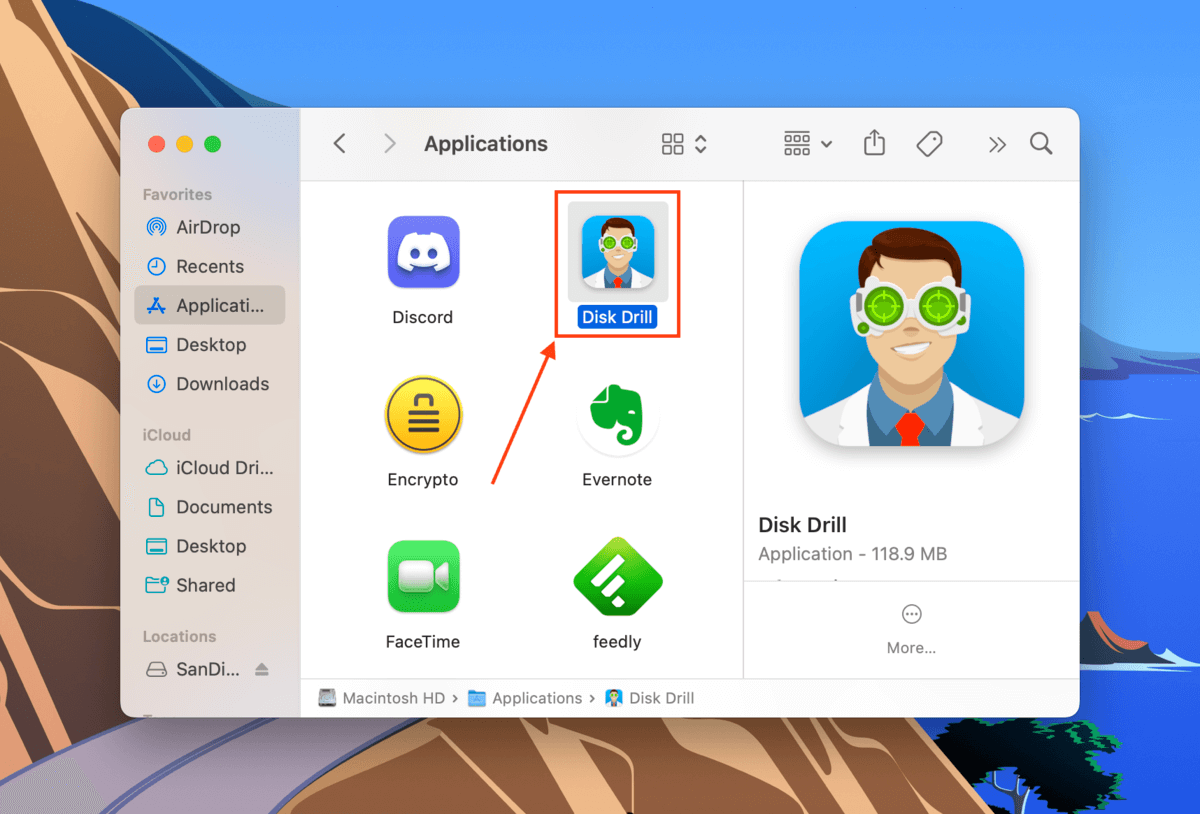Select the FaceTime app icon
Image resolution: width=1200 pixels, height=814 pixels.
(423, 577)
